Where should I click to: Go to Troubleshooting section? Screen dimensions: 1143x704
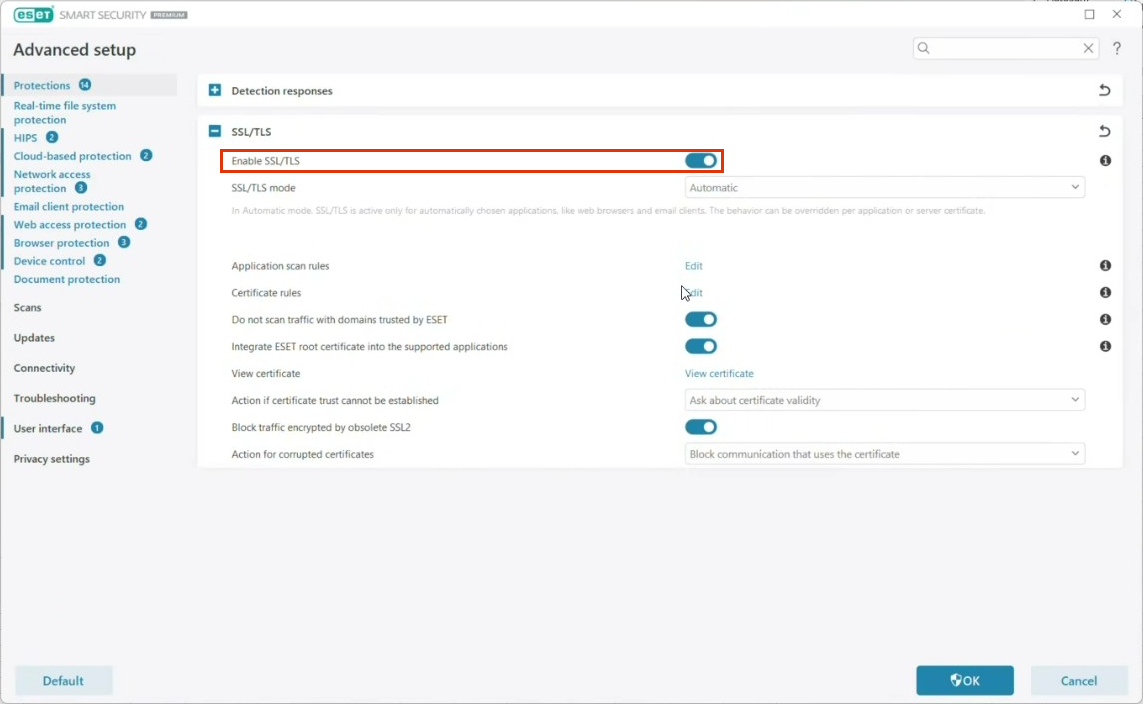click(x=54, y=398)
